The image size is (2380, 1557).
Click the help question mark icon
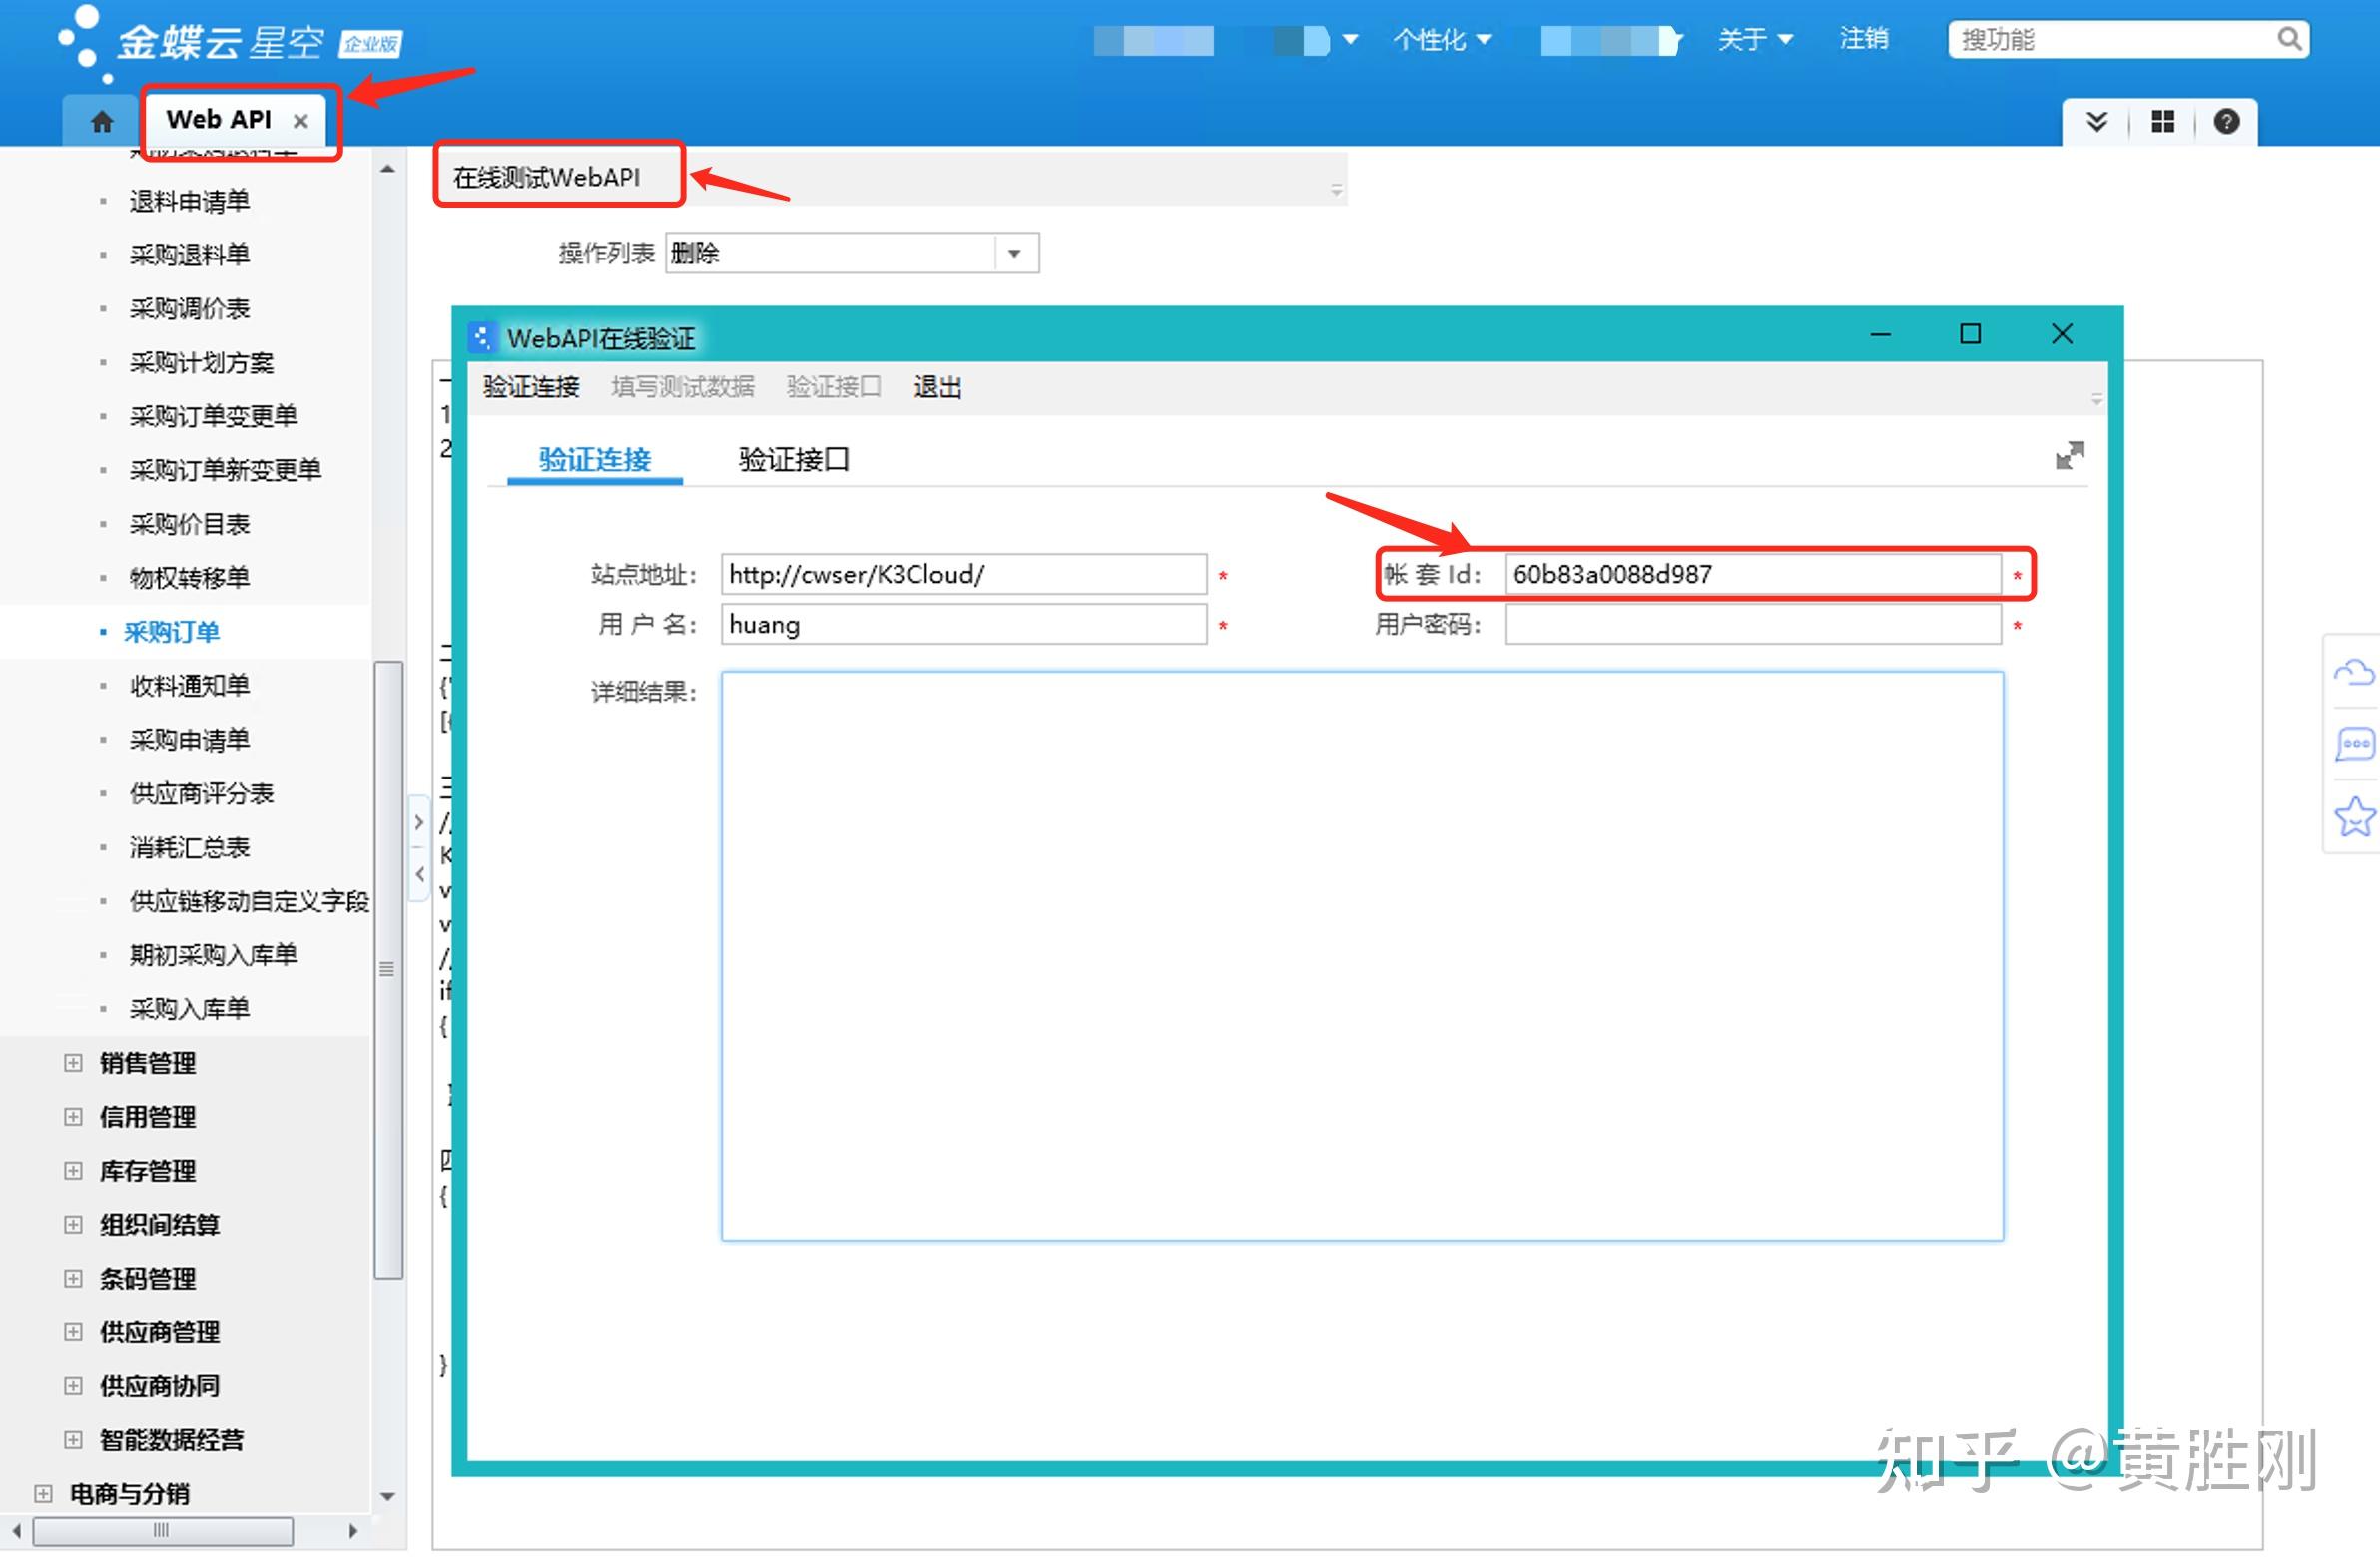pyautogui.click(x=2226, y=122)
